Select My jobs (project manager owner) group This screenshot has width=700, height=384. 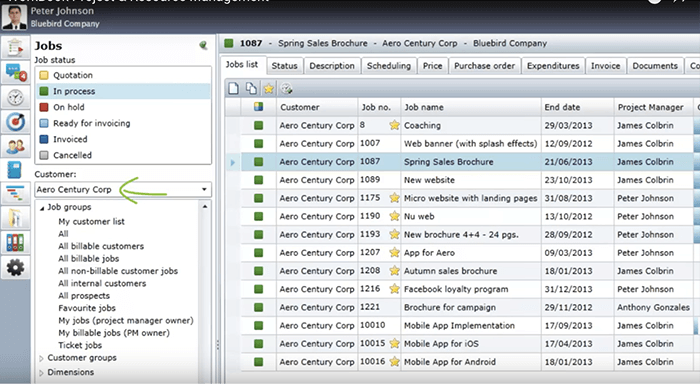pyautogui.click(x=126, y=321)
